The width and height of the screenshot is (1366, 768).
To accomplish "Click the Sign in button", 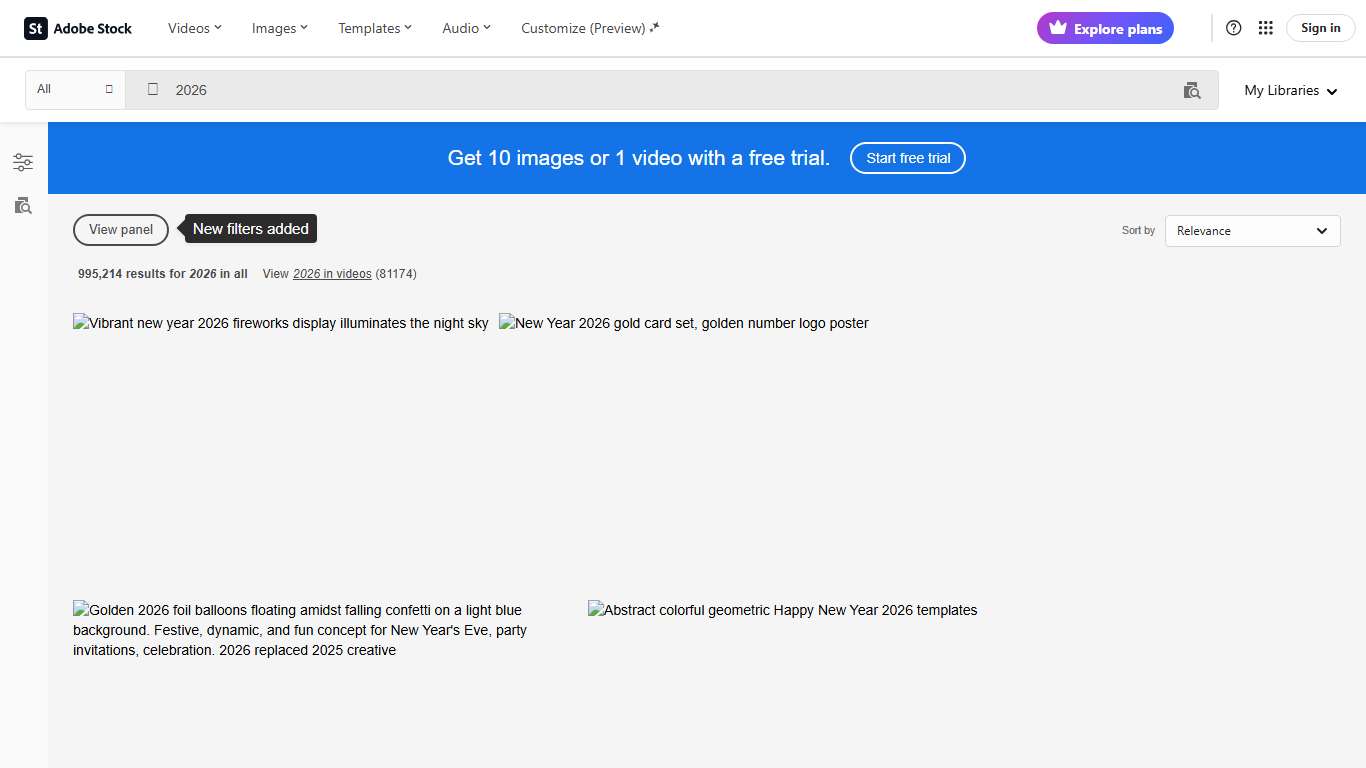I will point(1320,28).
